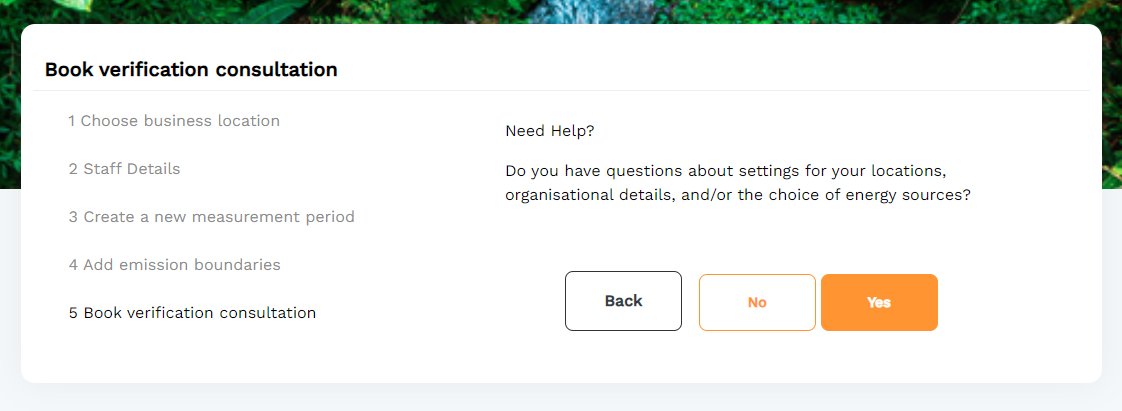Viewport: 1122px width, 411px height.
Task: Open the Staff Details step
Action: click(125, 169)
